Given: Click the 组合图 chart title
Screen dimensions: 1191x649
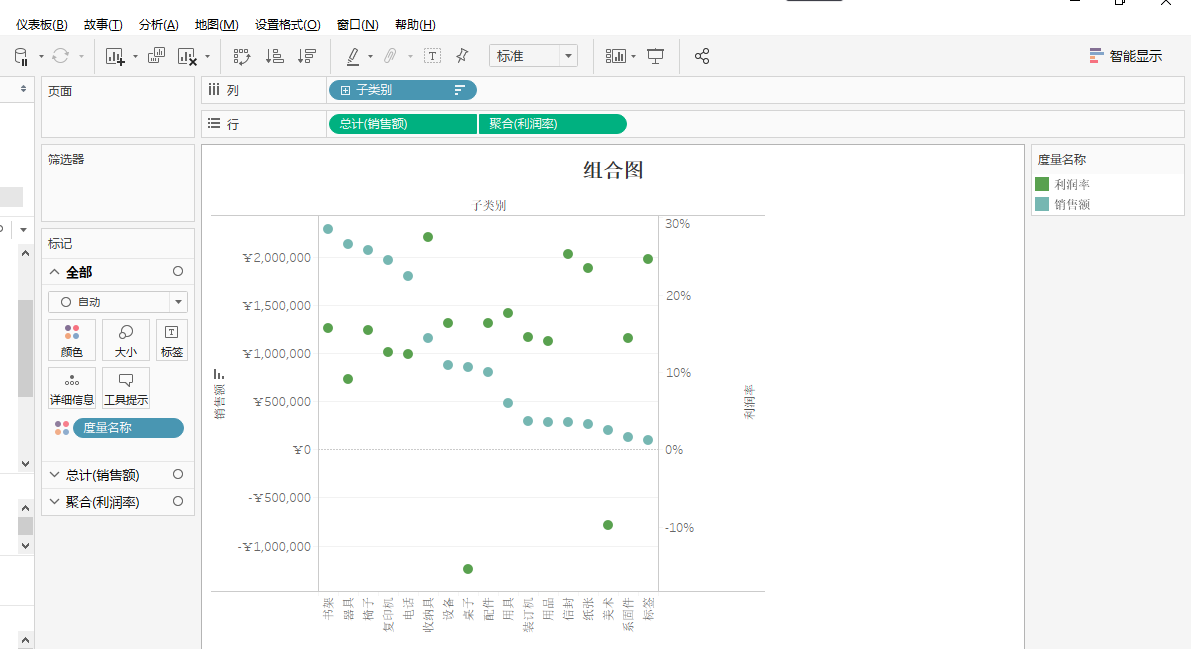Looking at the screenshot, I should (613, 170).
